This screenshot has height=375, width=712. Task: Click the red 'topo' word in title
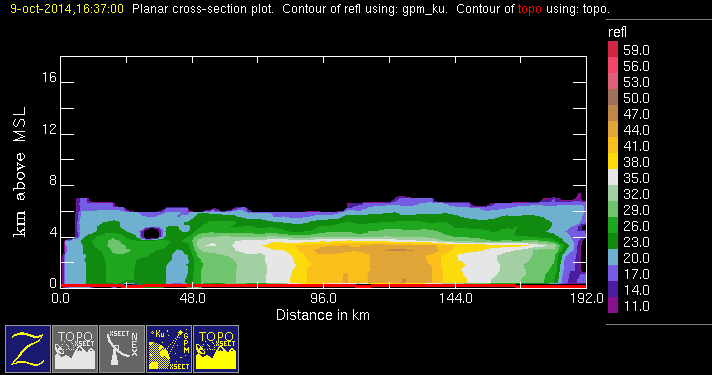pos(529,9)
